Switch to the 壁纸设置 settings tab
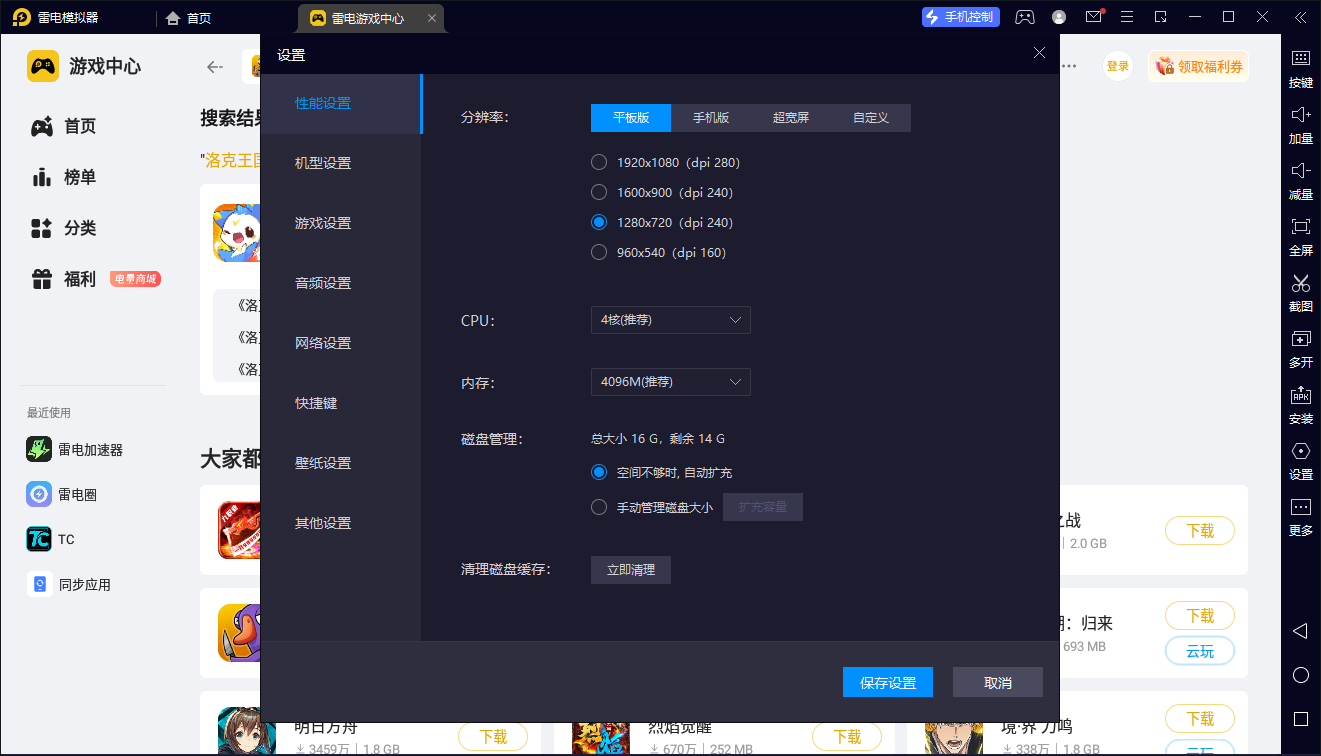 (341, 463)
